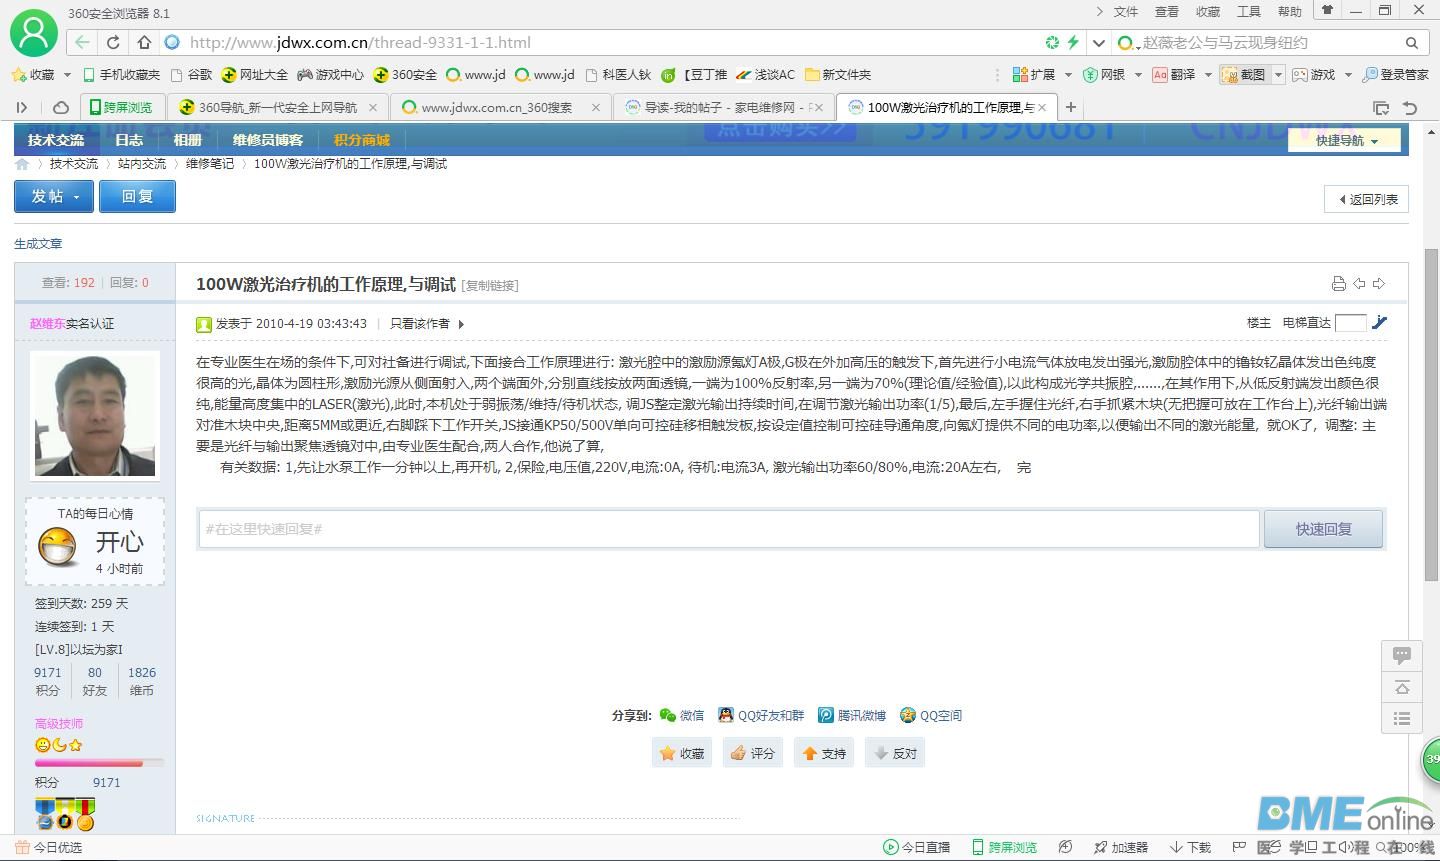Open the 维修员博客 menu item
The height and width of the screenshot is (861, 1440).
pos(267,140)
